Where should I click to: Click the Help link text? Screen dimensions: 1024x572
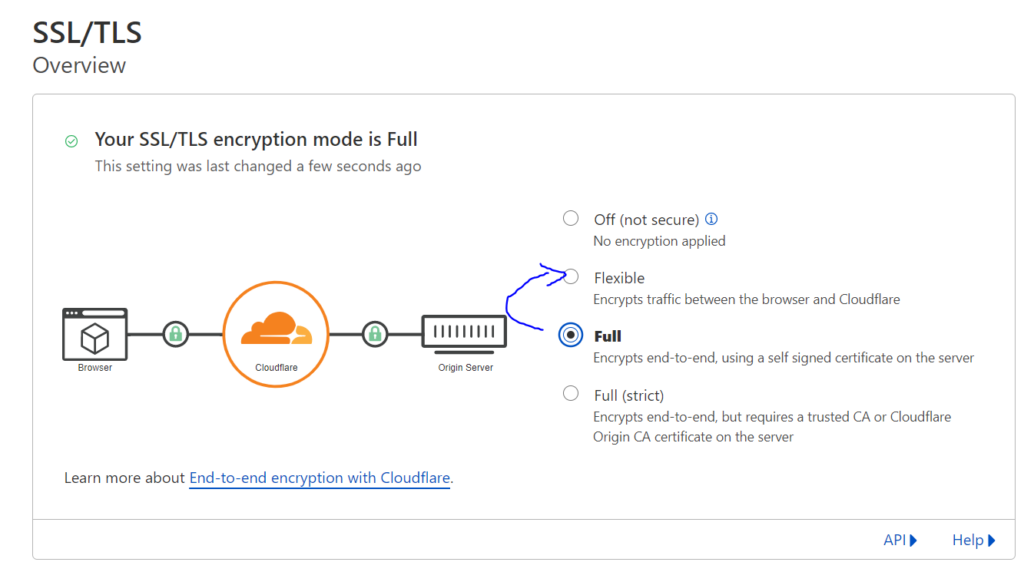(x=967, y=541)
